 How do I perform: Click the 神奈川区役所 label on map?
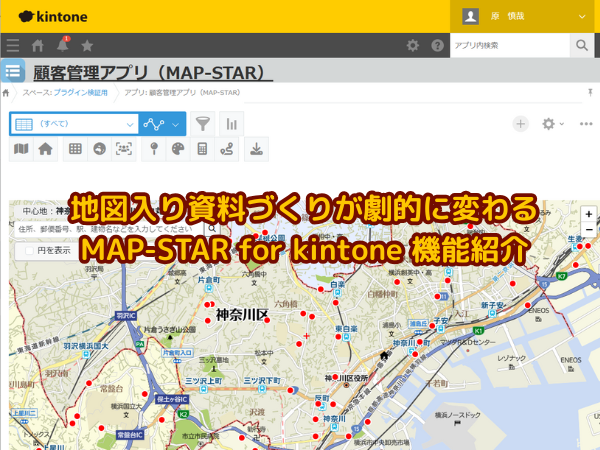(347, 378)
